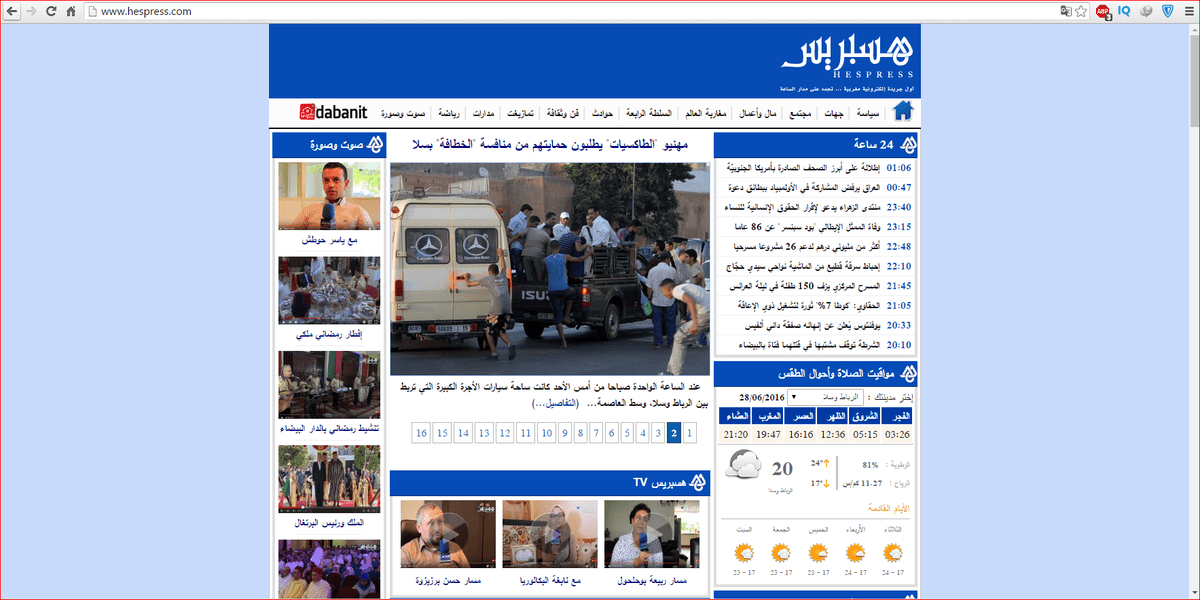Play TV video مسار حسن برزيزوة
Image resolution: width=1200 pixels, height=600 pixels.
[447, 535]
